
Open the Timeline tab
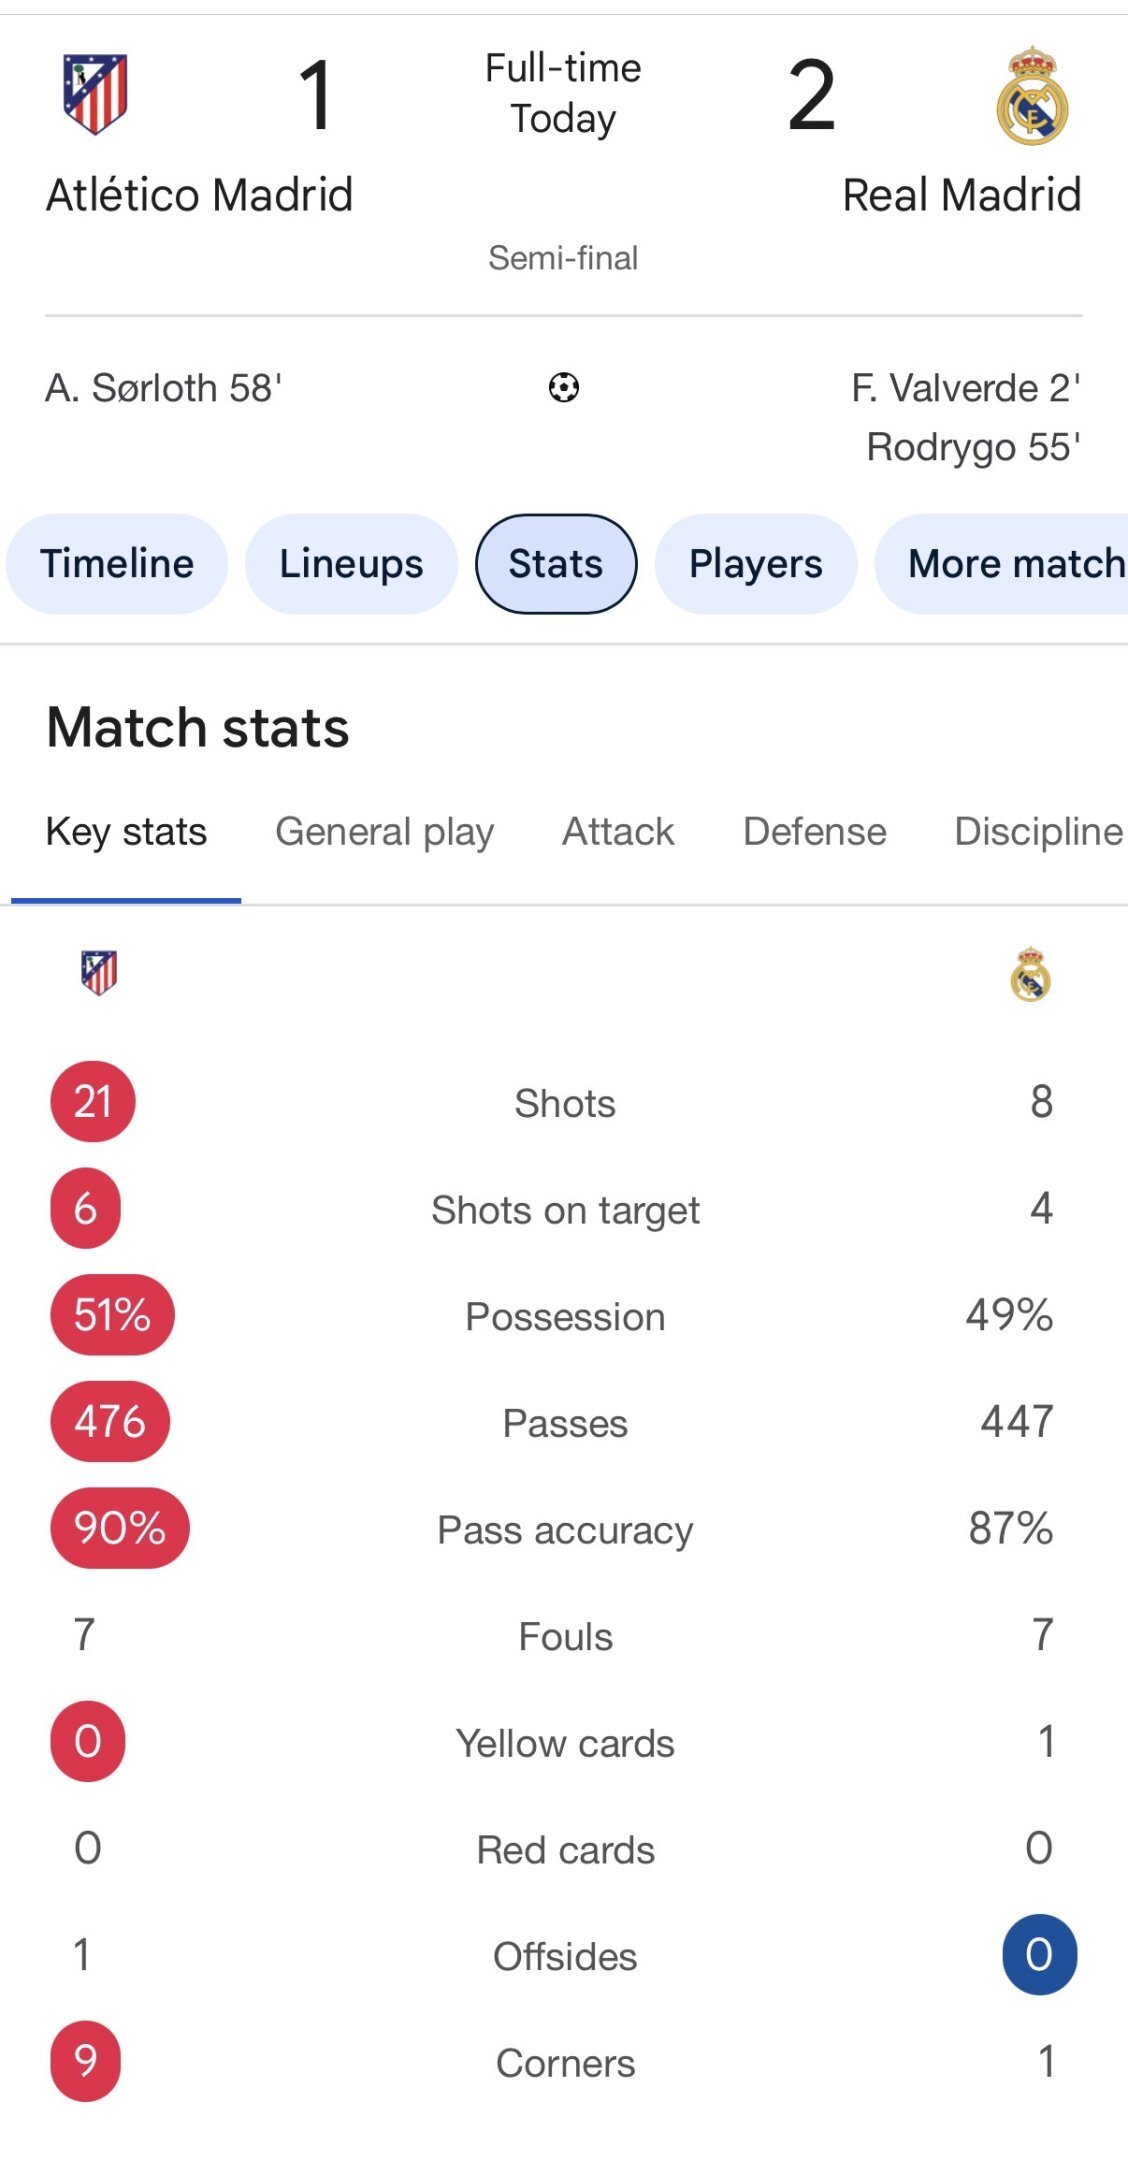pos(117,564)
